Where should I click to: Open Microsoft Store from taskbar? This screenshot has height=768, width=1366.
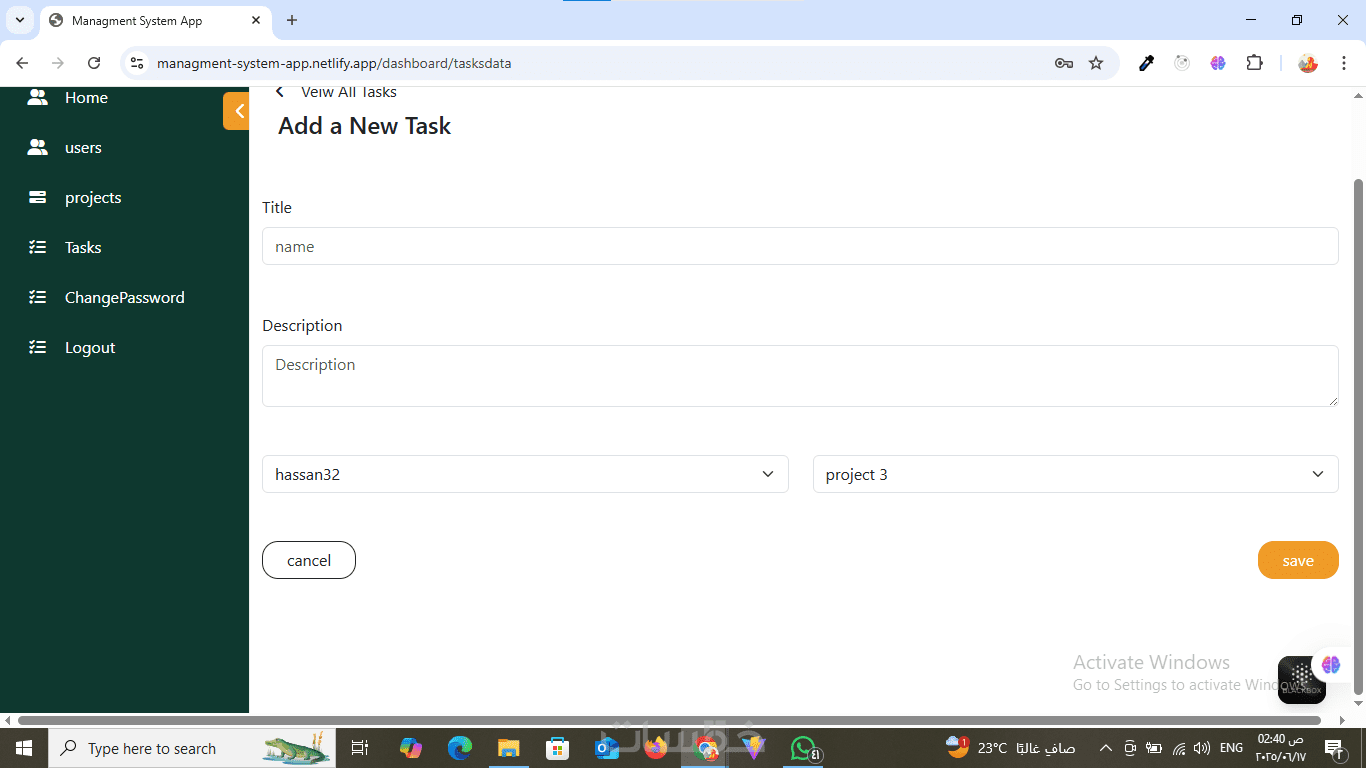point(558,748)
